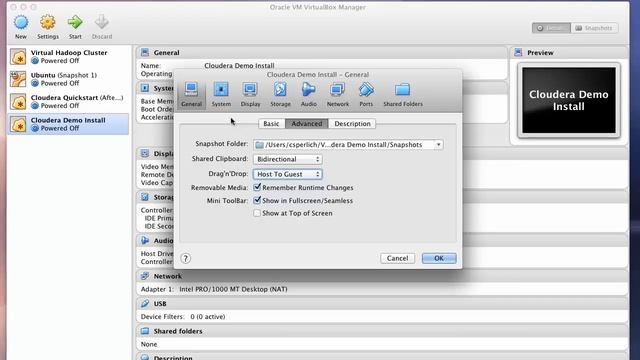Select Cloudera Quickstart VM entry
Screen dimensions: 640x360
coord(68,102)
